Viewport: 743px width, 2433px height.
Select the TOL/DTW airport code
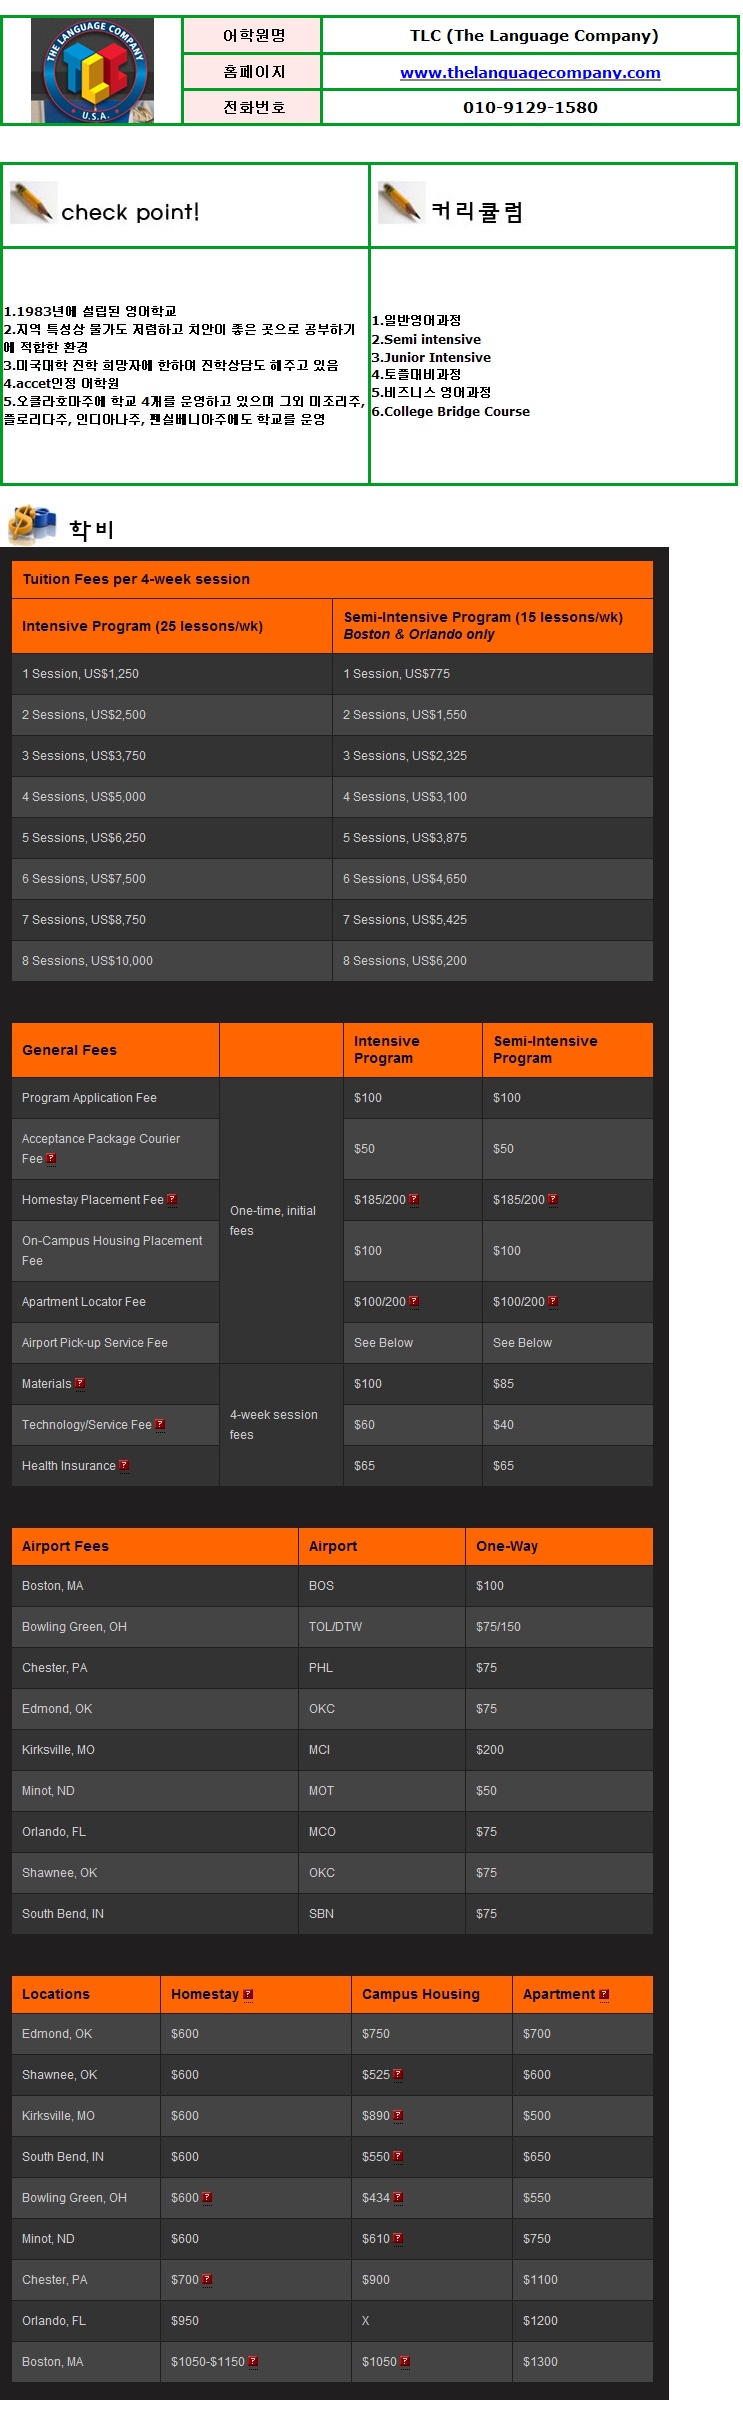tap(335, 1627)
